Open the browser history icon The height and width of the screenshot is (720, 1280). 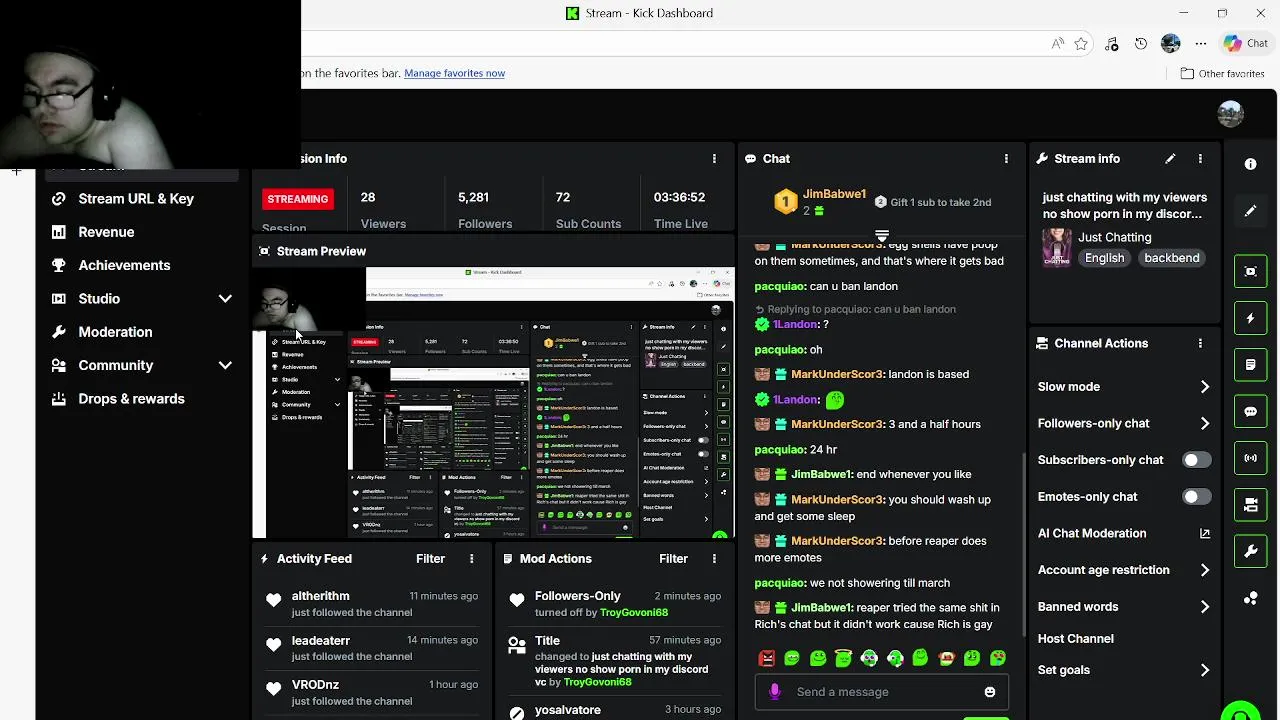click(1141, 44)
